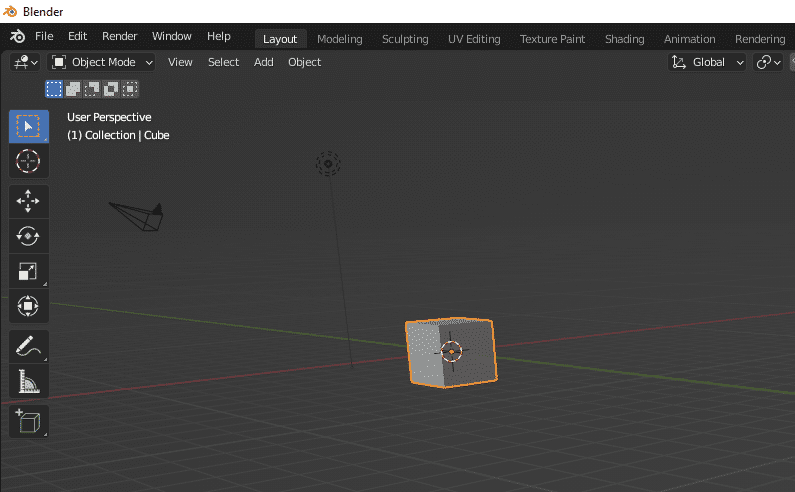This screenshot has height=492, width=795.
Task: Pick the Rotate tool
Action: [28, 236]
